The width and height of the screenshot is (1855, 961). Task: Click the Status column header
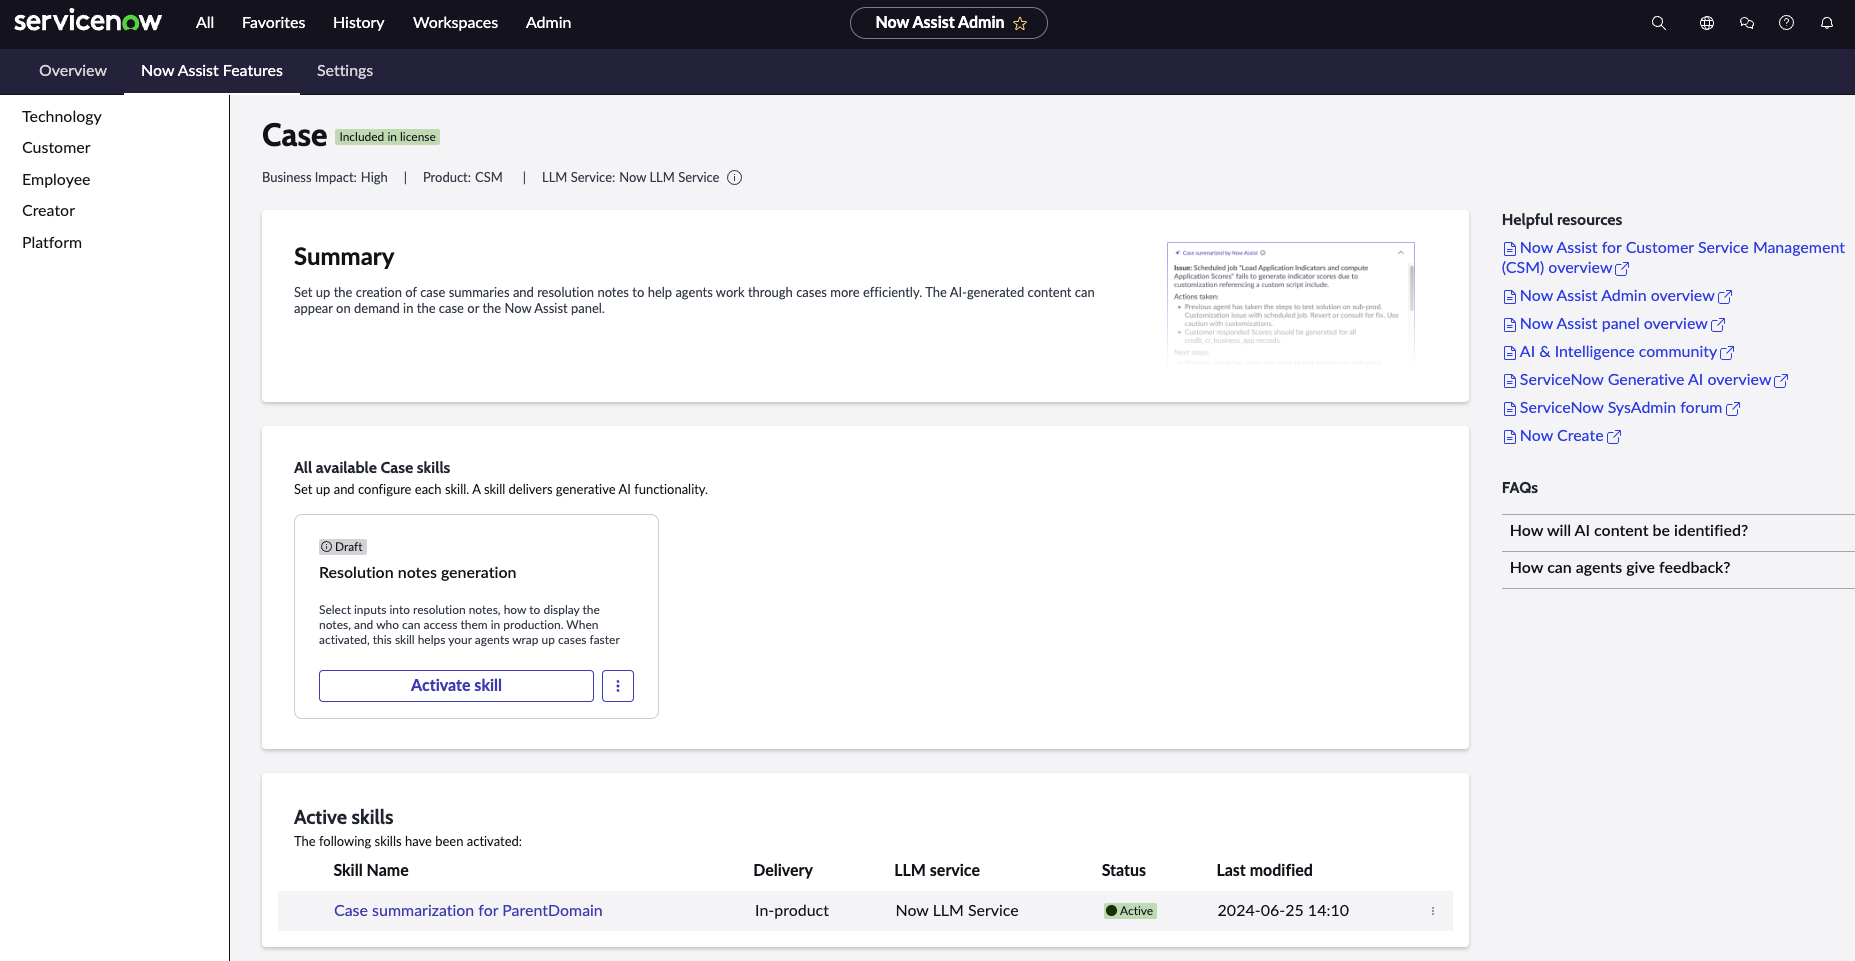click(x=1124, y=871)
